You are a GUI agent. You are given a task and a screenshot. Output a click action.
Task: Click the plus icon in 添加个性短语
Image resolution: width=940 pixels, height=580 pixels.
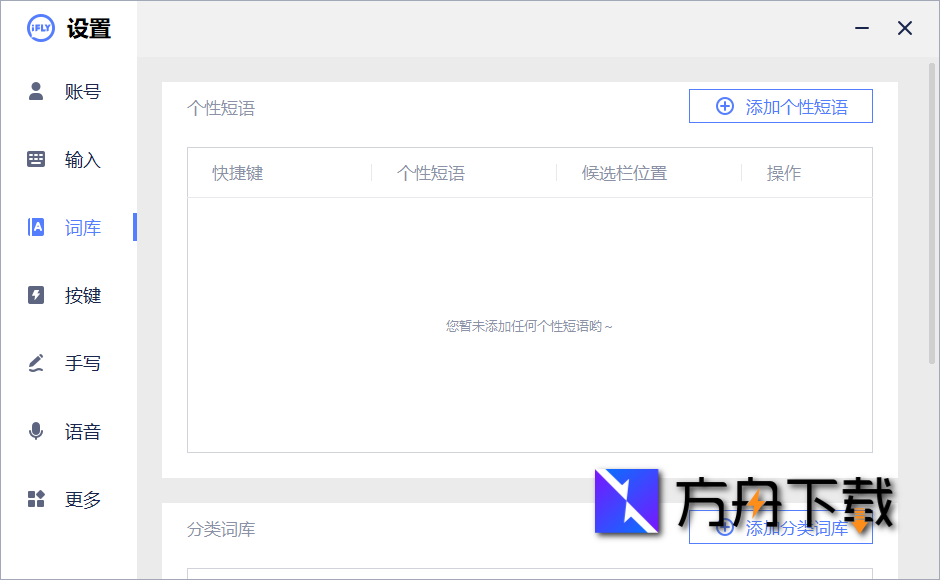point(724,106)
